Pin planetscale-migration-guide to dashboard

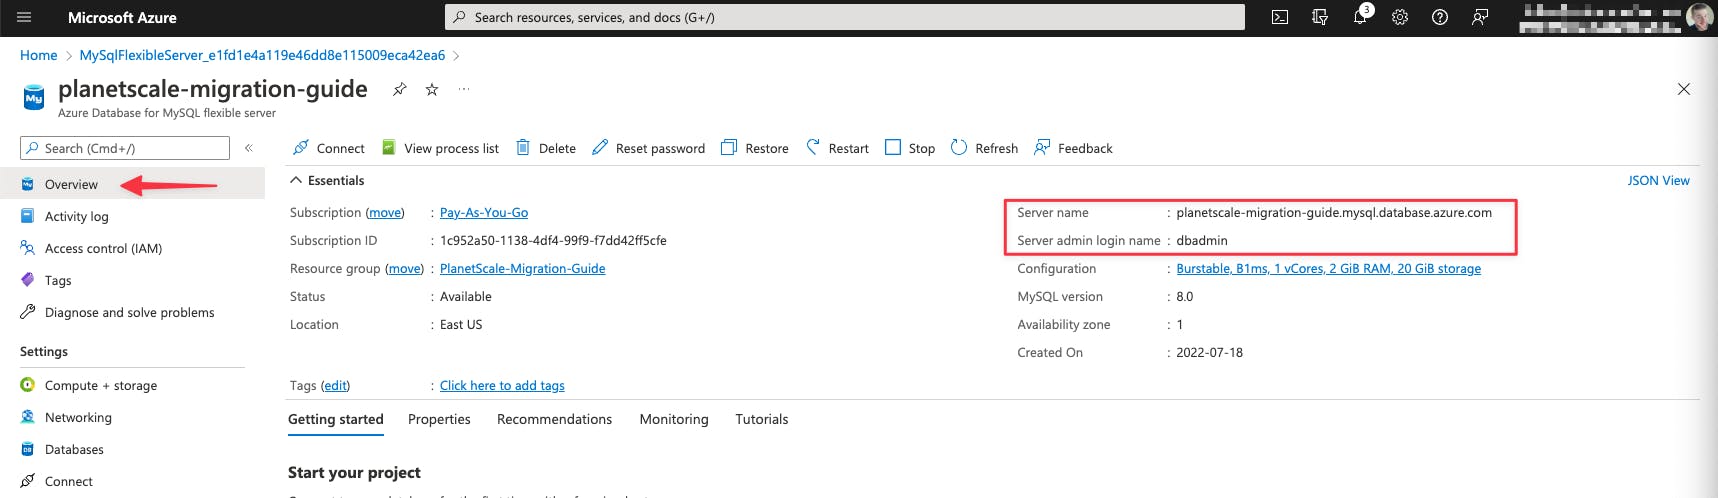point(399,89)
